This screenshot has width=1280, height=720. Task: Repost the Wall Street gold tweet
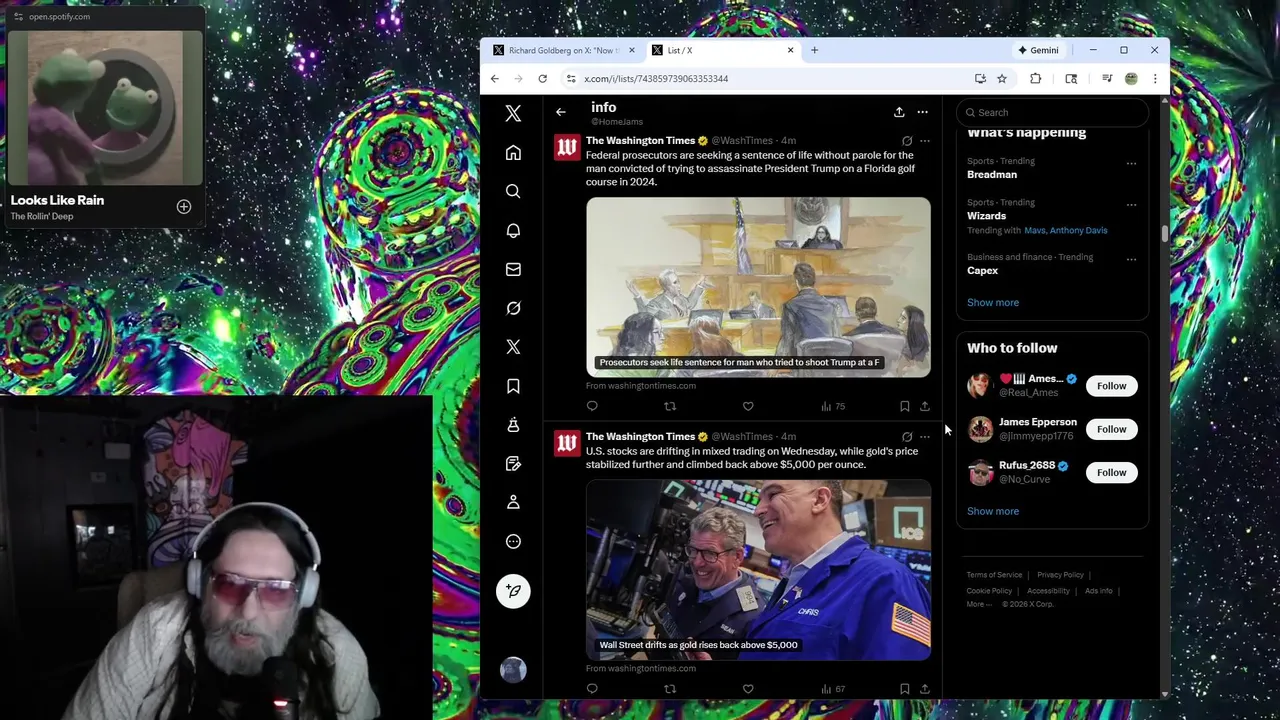(x=670, y=689)
